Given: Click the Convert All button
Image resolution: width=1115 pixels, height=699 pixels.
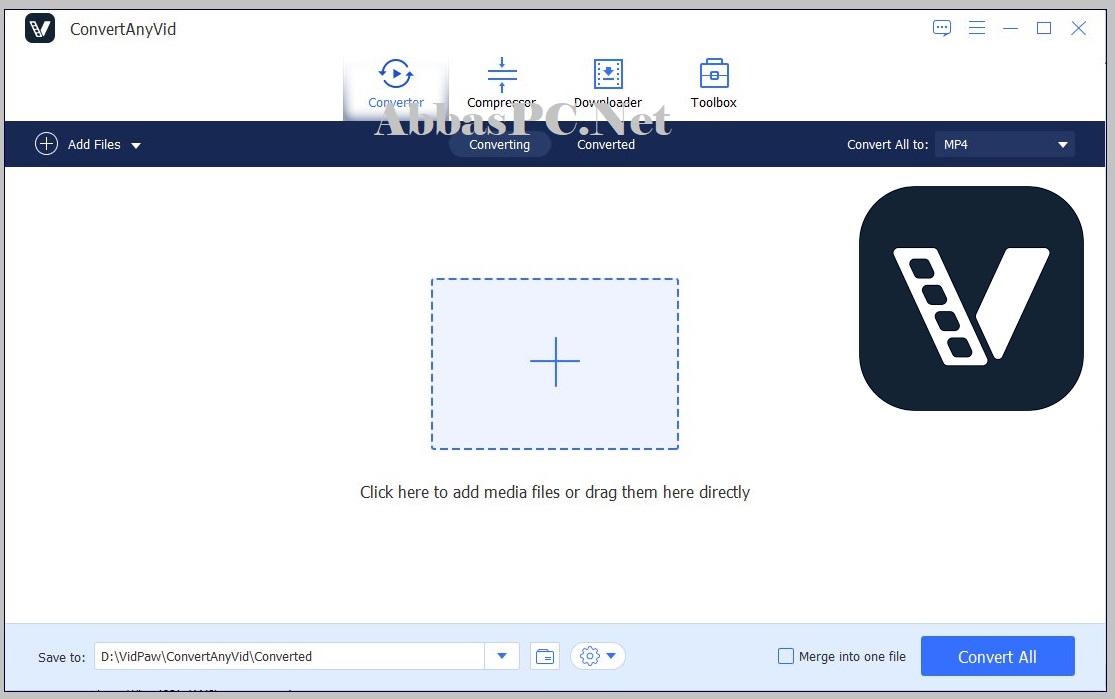Looking at the screenshot, I should pyautogui.click(x=997, y=656).
